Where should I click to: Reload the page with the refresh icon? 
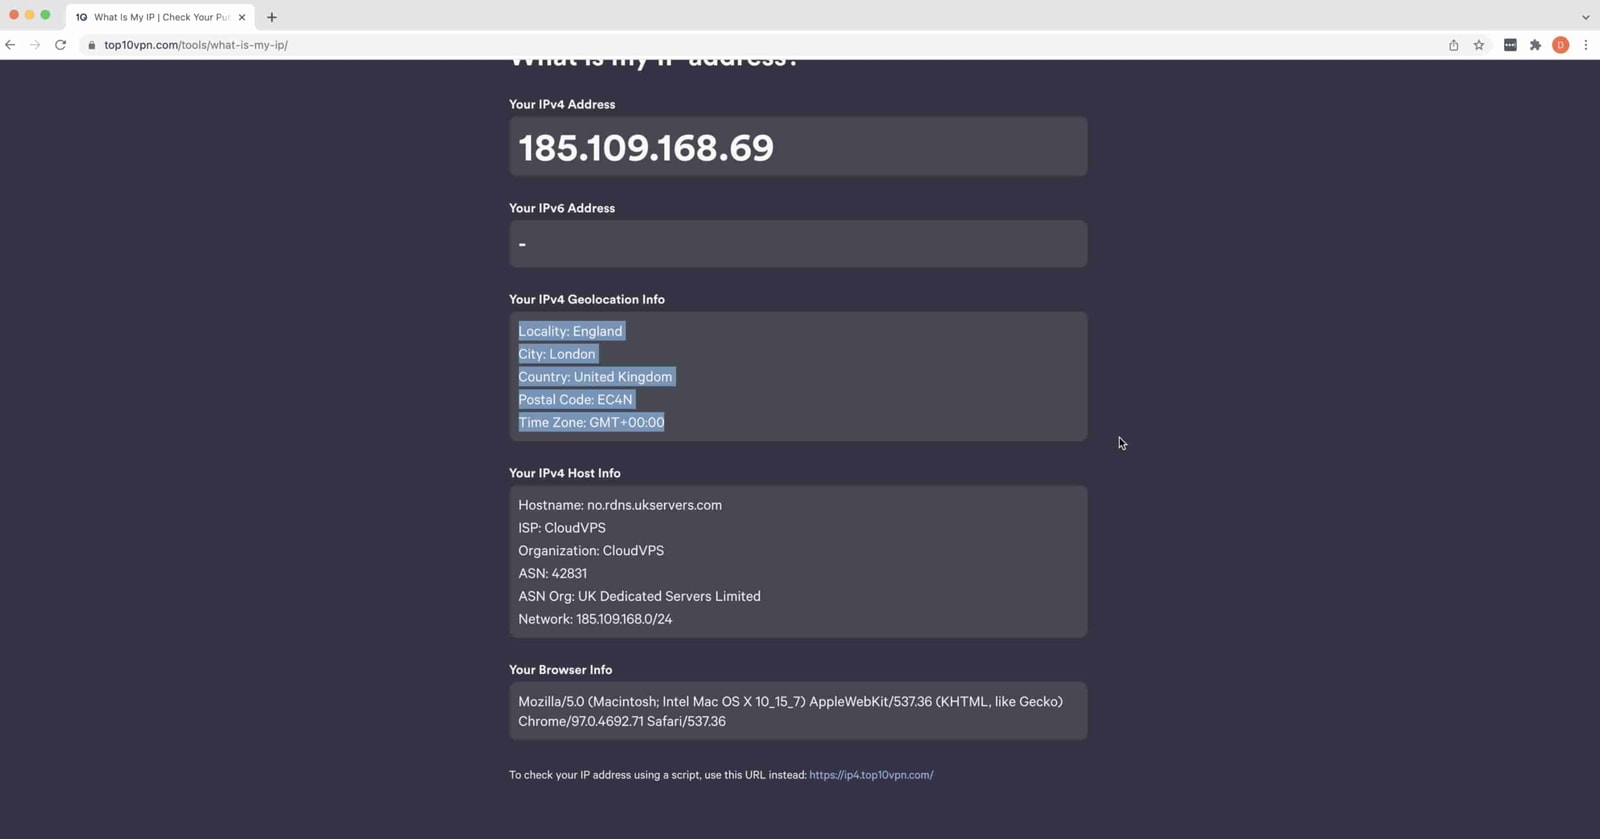[x=60, y=45]
